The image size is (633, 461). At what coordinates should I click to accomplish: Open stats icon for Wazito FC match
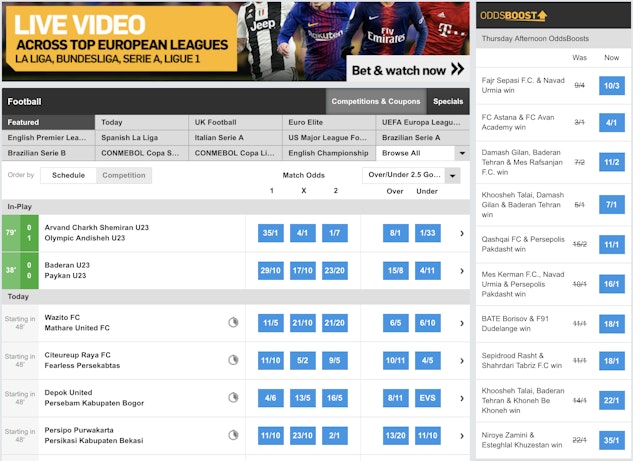pos(233,323)
